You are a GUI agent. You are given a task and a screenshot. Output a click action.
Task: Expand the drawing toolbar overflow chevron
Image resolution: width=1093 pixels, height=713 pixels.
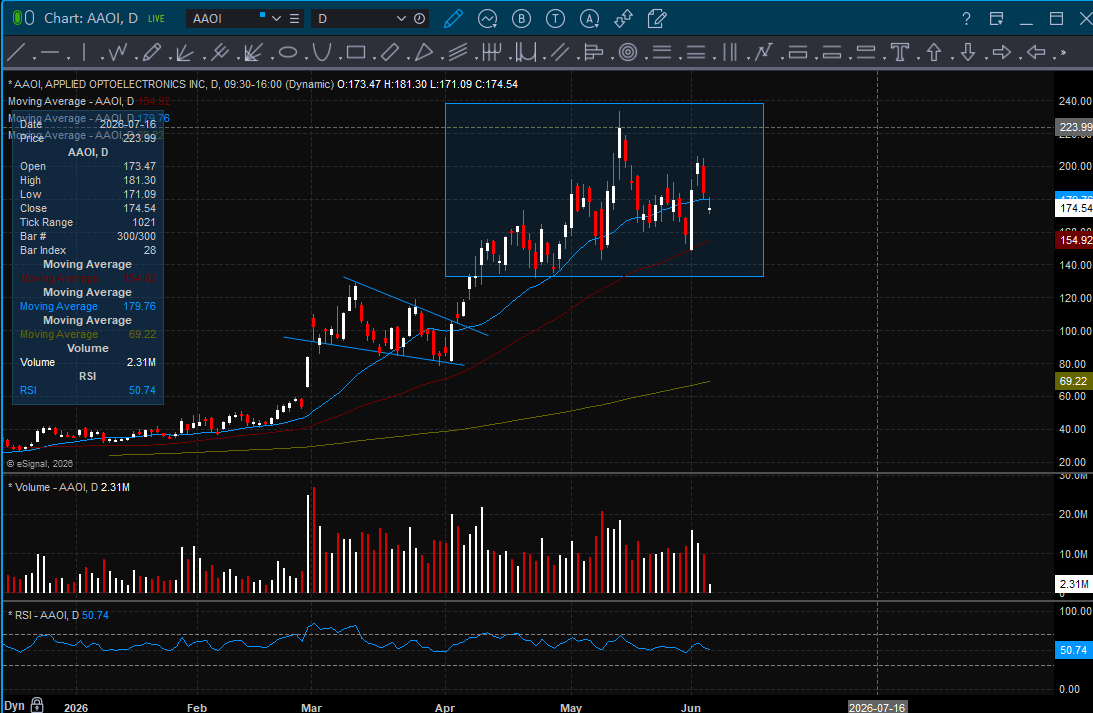pyautogui.click(x=1063, y=52)
